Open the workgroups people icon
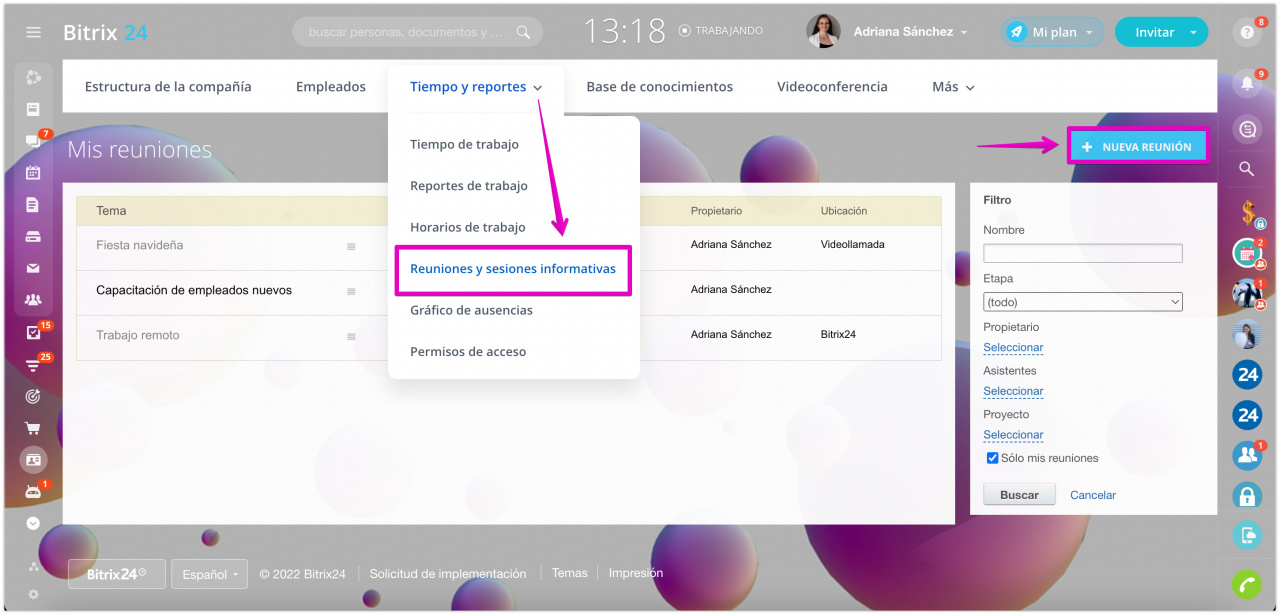The image size is (1280, 615). 33,299
